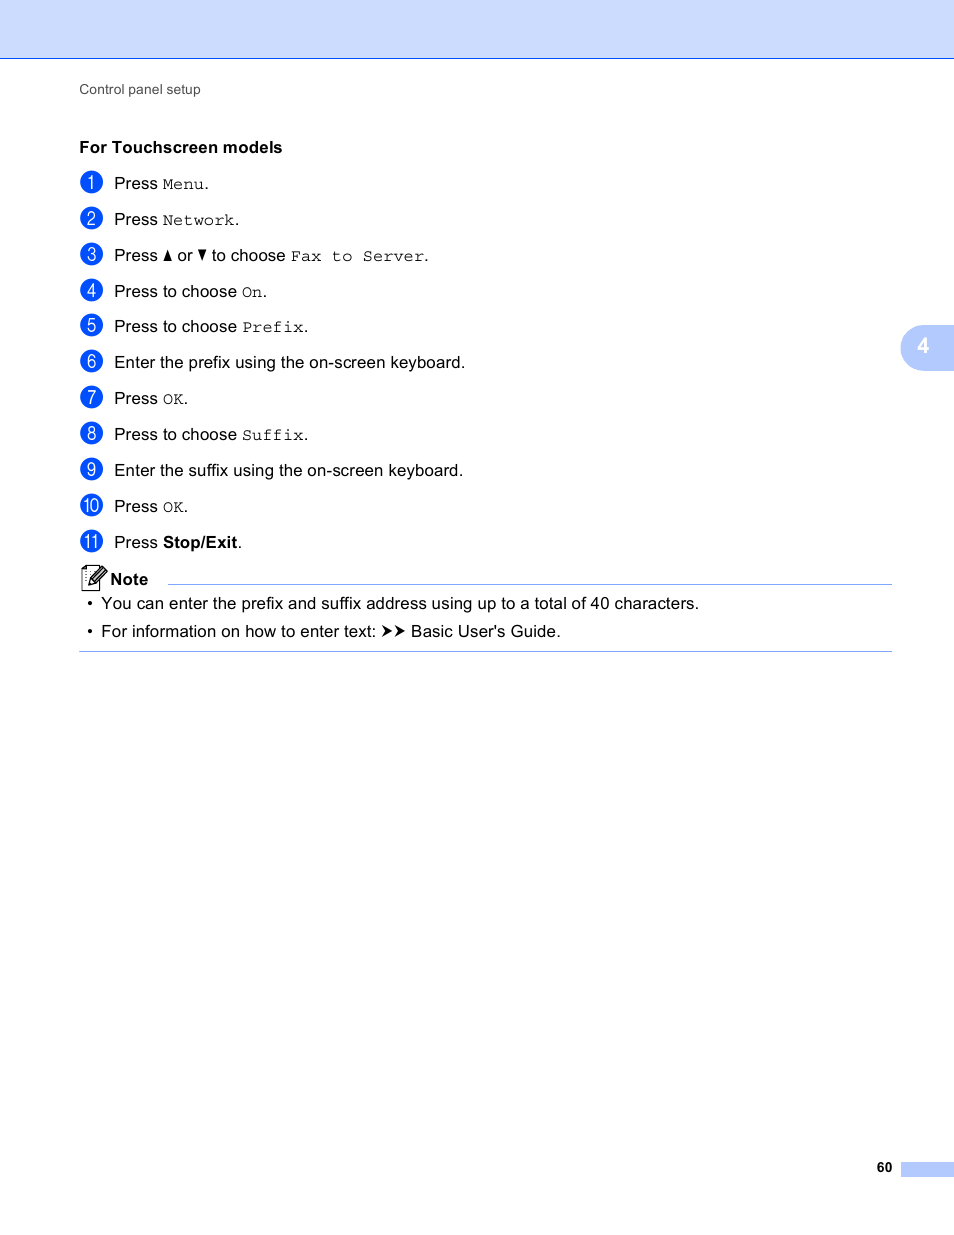Click the 'For Touchscreen models' heading
The width and height of the screenshot is (954, 1235).
tap(181, 147)
